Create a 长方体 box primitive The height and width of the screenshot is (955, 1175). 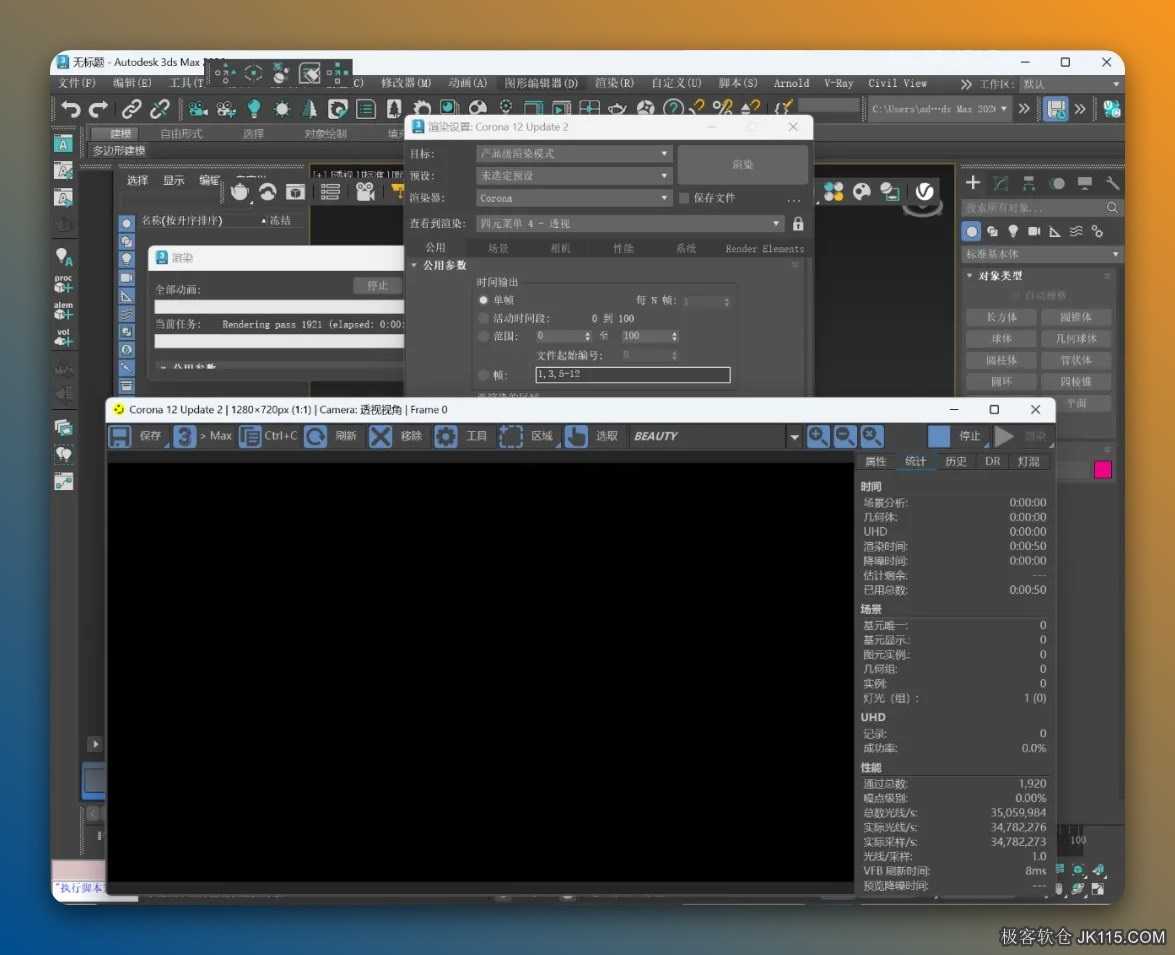[1001, 317]
